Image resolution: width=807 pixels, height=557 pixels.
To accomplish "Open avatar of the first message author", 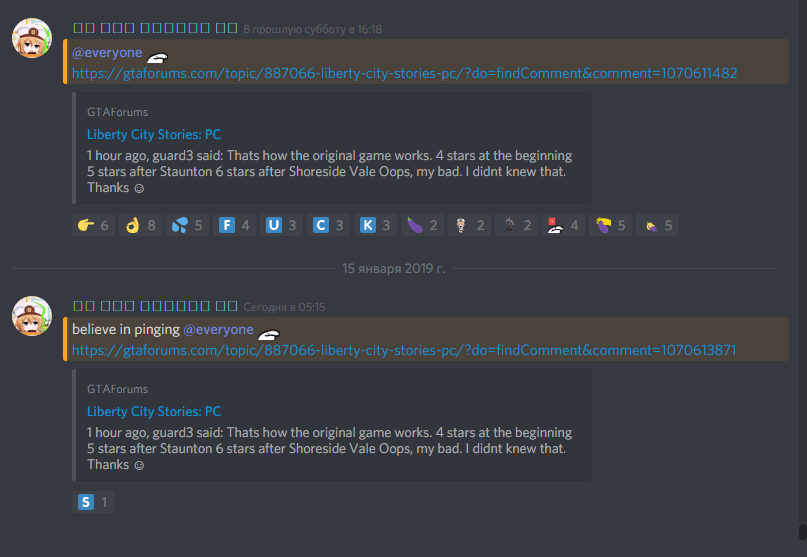I will [x=32, y=38].
